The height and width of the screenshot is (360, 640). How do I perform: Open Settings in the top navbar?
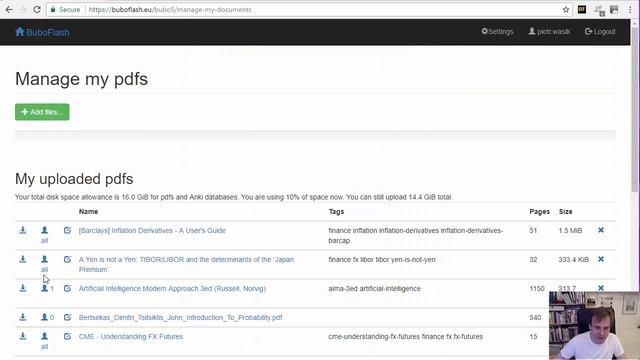(x=497, y=31)
